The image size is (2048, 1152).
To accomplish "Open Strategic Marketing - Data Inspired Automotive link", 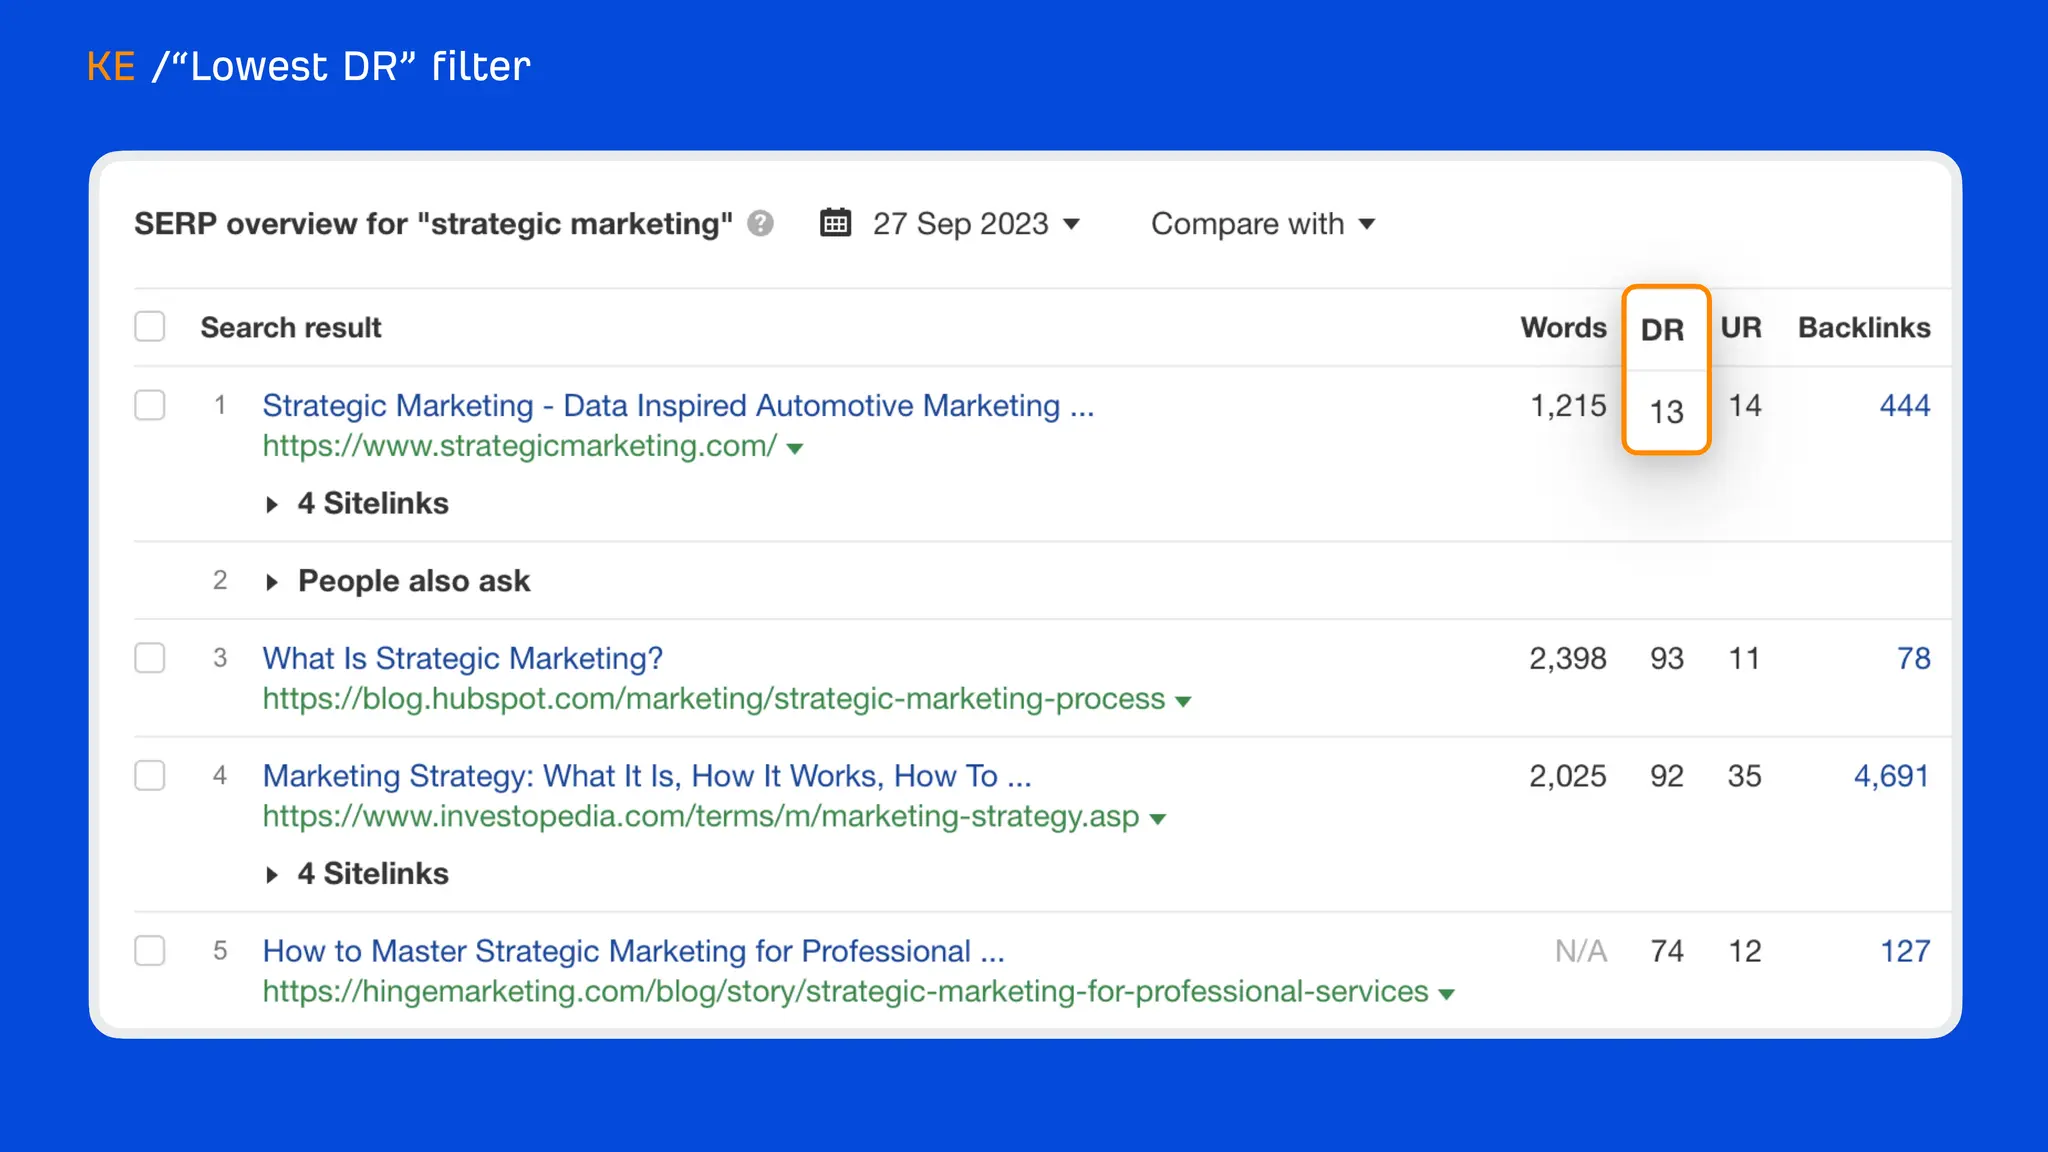I will 678,405.
